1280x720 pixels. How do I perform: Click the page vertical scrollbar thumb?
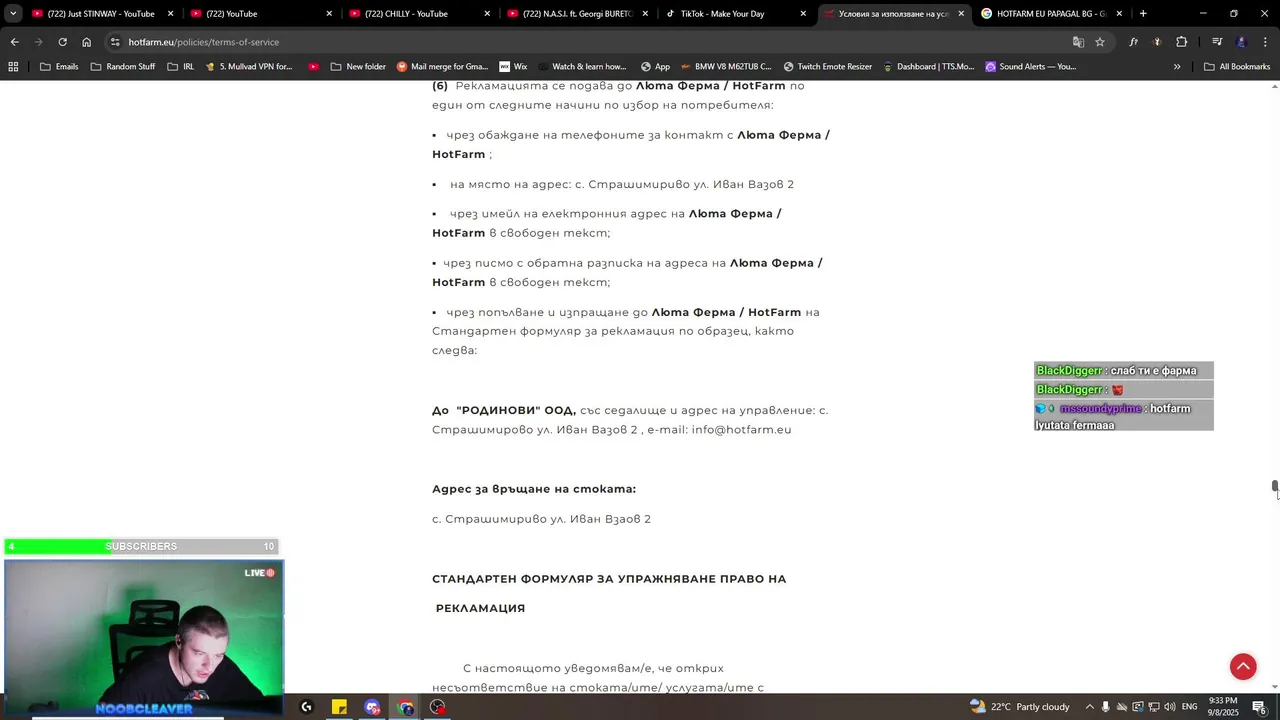(1275, 488)
